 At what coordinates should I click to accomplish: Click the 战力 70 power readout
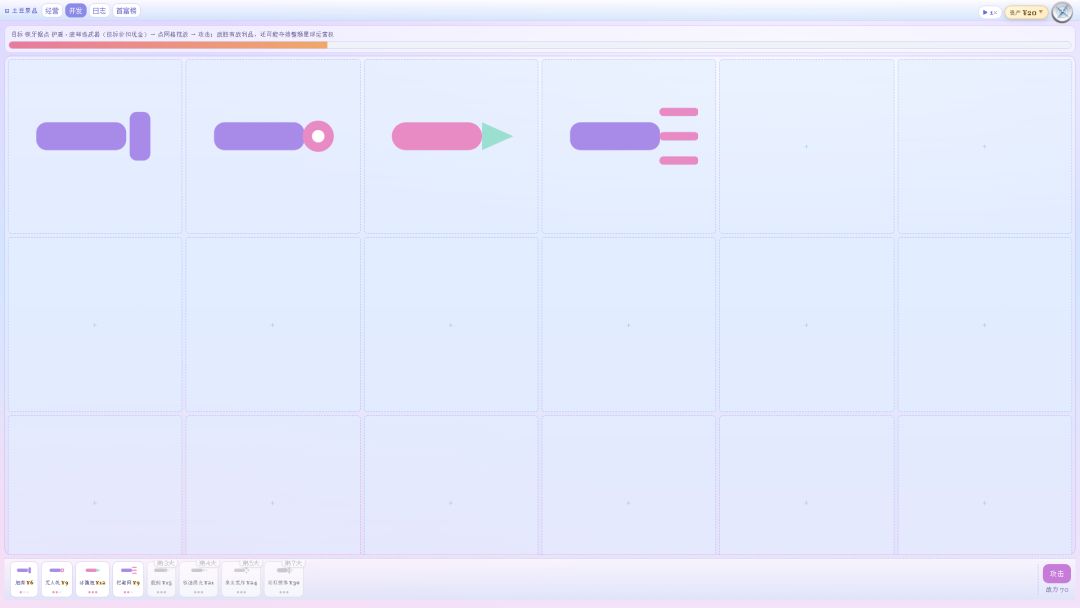tap(1057, 590)
